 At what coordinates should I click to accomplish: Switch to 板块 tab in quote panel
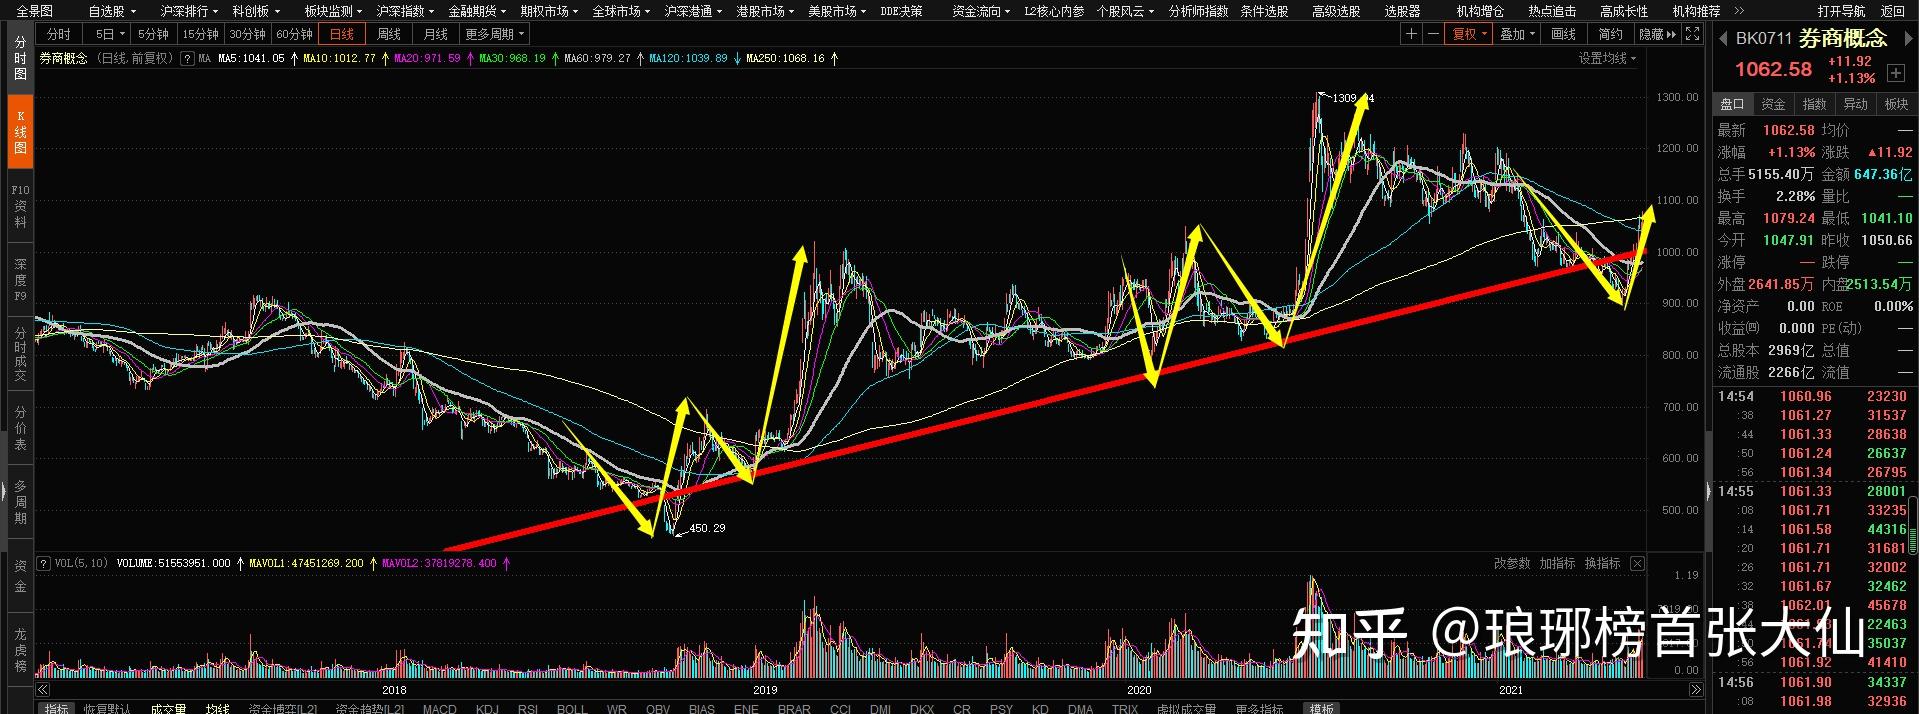pyautogui.click(x=1896, y=104)
